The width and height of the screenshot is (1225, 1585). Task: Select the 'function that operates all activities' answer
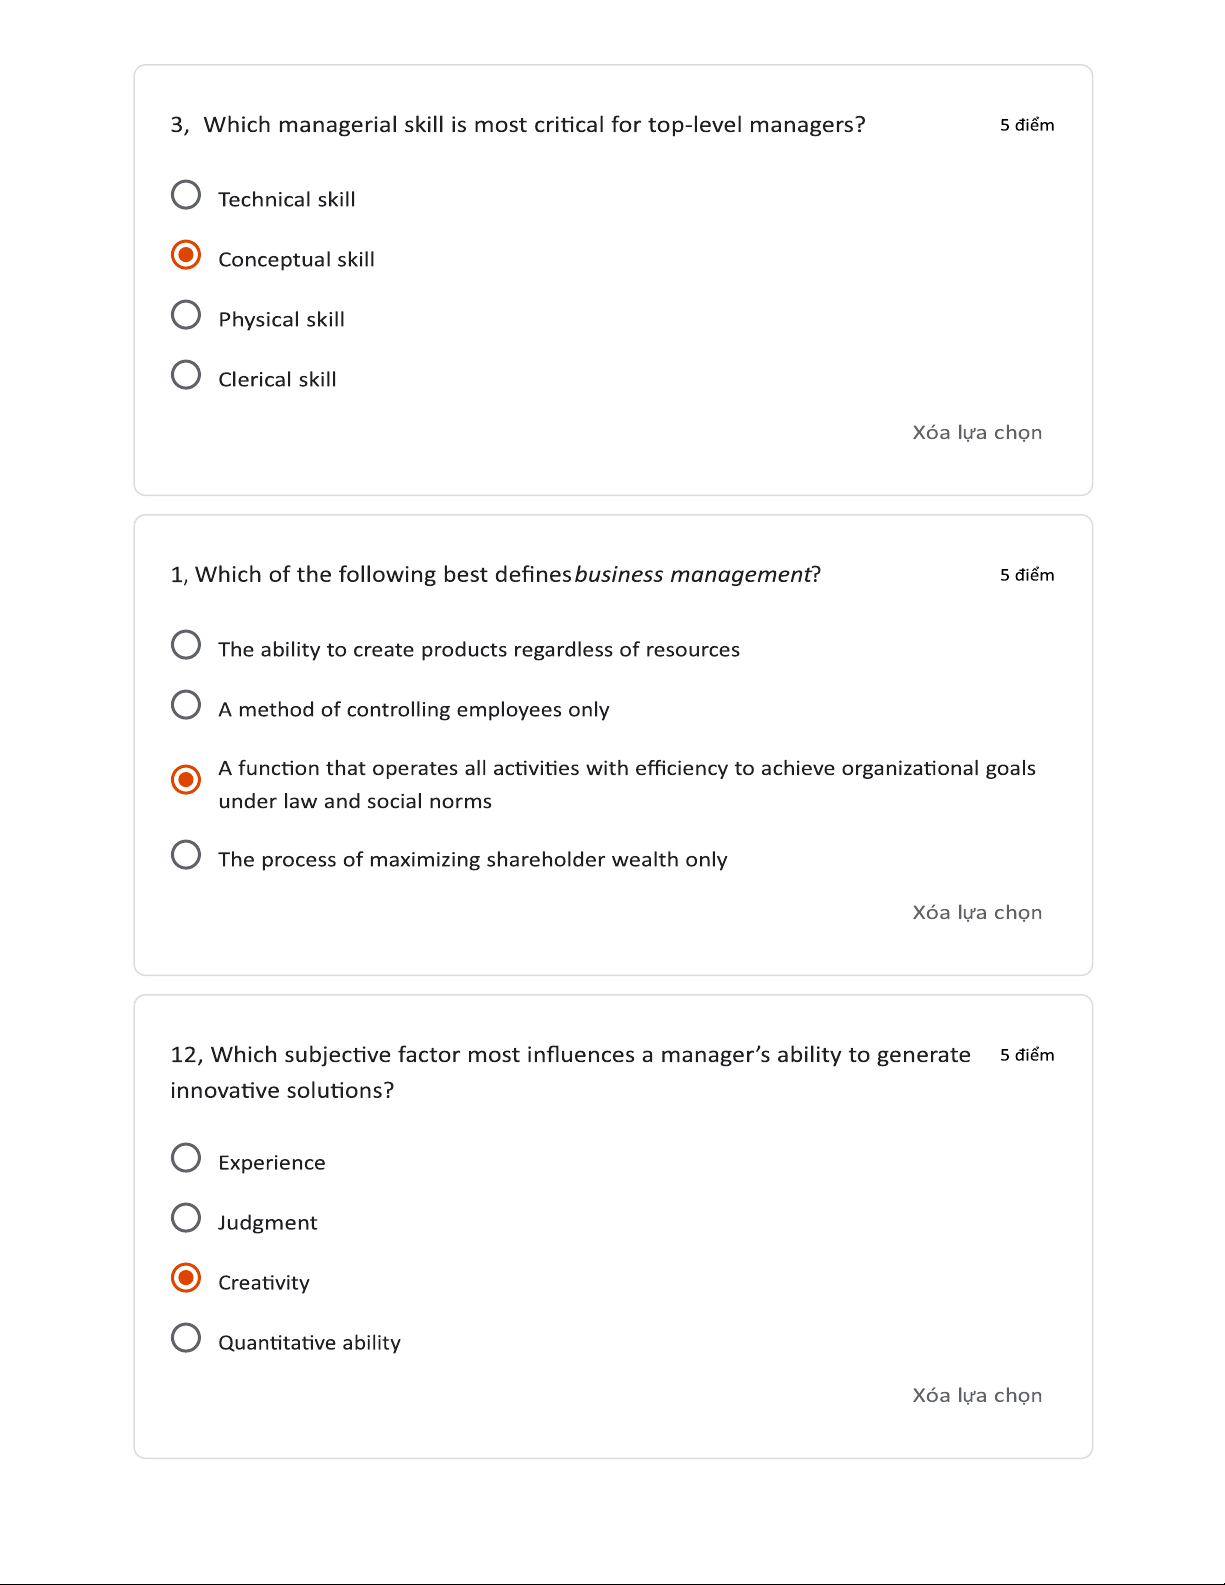tap(186, 779)
